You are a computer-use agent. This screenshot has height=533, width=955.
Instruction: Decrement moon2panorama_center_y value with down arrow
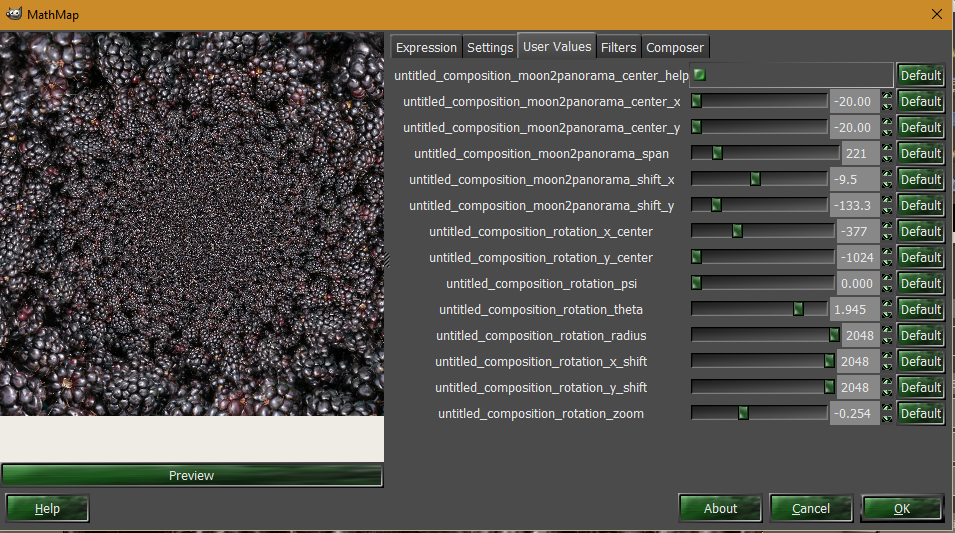(x=887, y=133)
